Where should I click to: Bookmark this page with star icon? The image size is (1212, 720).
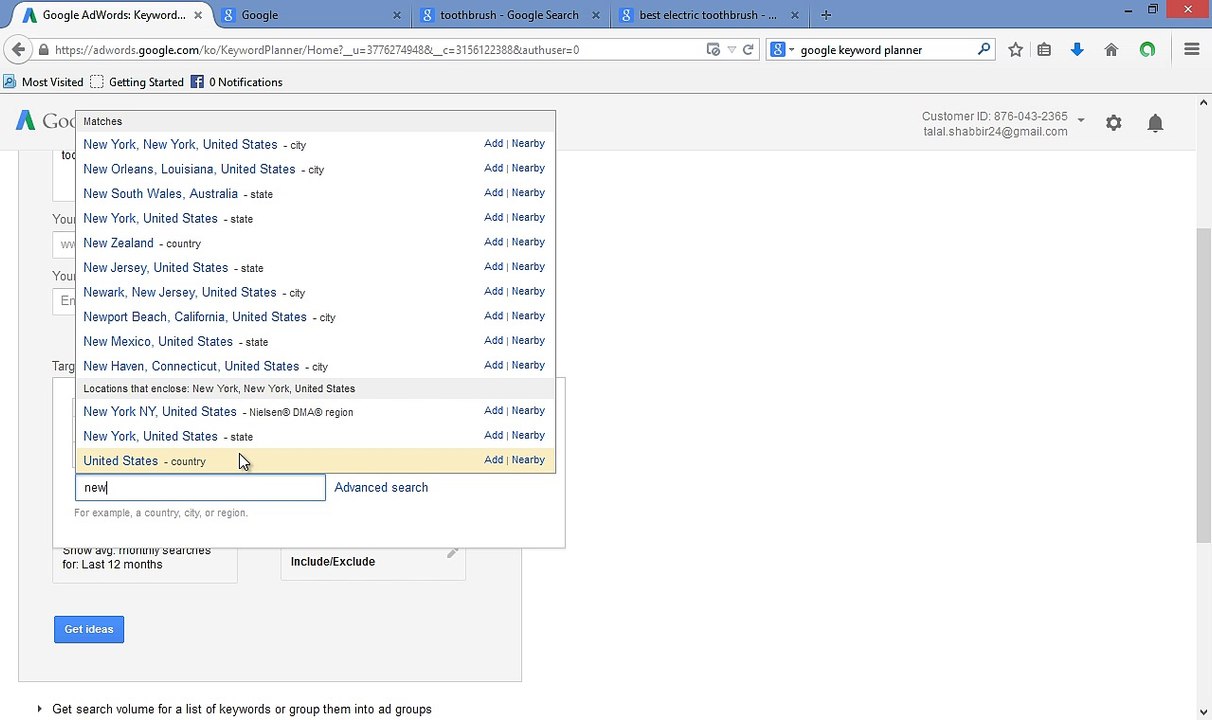1016,49
